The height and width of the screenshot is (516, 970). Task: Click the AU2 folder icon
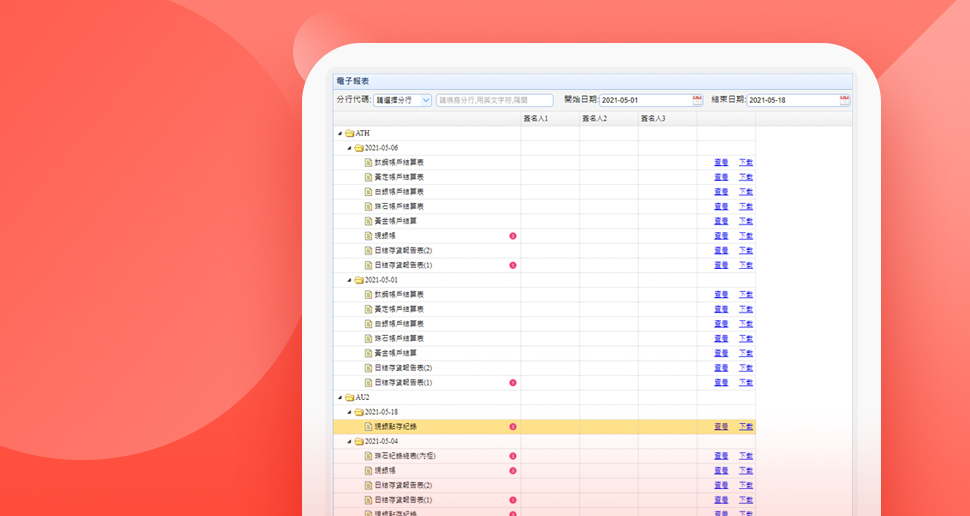click(350, 397)
